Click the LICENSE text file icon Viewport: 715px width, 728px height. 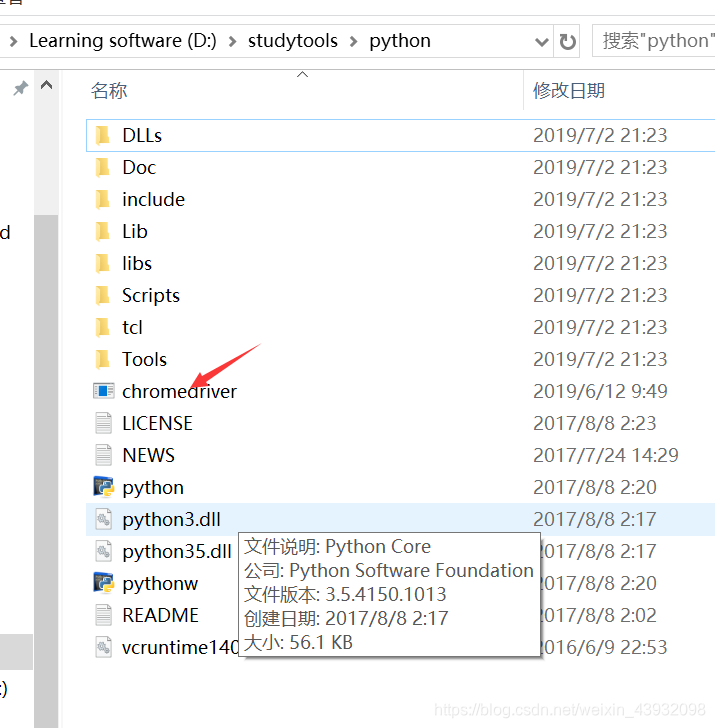point(104,423)
